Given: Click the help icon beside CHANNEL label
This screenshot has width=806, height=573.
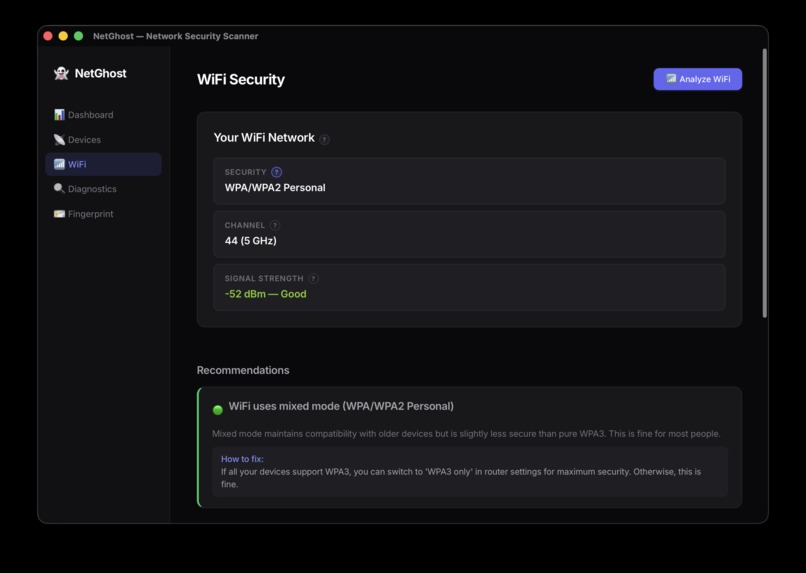Looking at the screenshot, I should [x=275, y=225].
